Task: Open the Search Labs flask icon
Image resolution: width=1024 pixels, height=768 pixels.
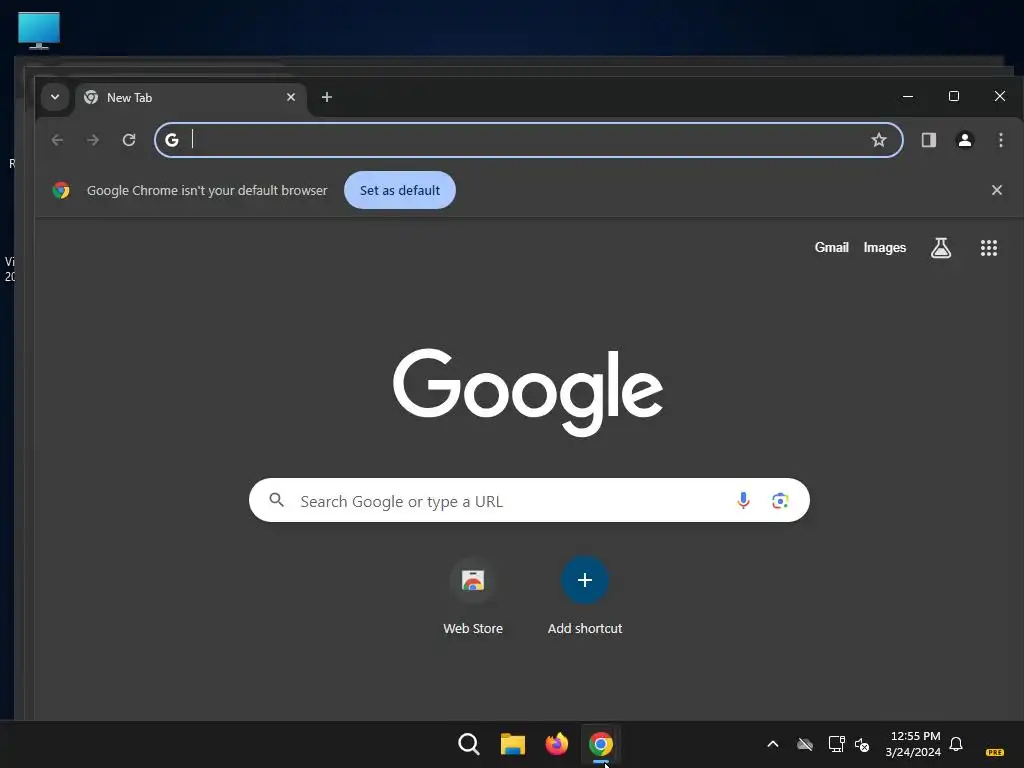Action: (940, 248)
